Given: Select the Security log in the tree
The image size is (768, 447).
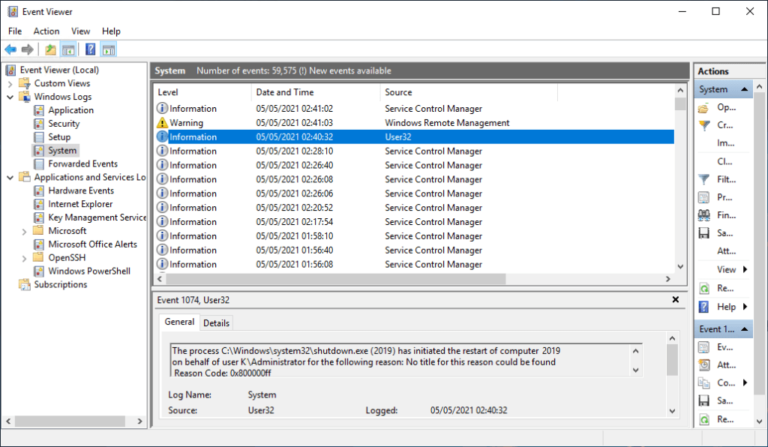Looking at the screenshot, I should (x=64, y=124).
